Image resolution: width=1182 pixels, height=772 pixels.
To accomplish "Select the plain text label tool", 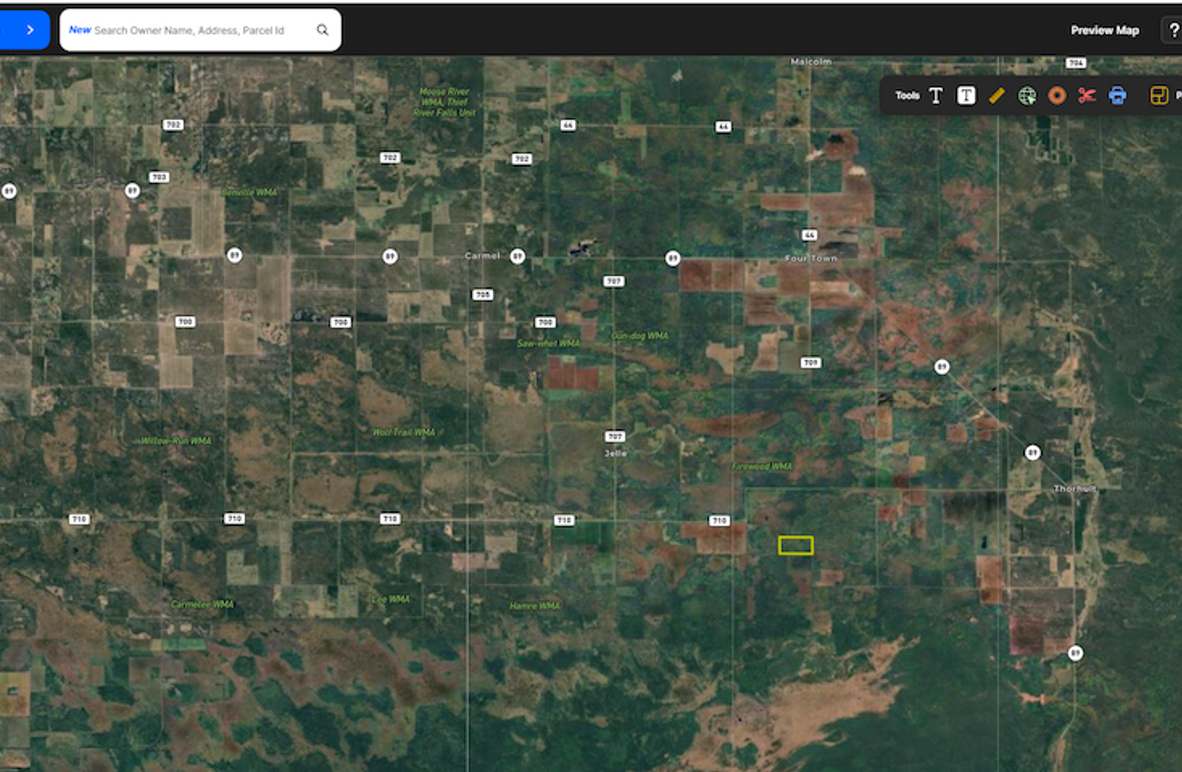I will click(x=936, y=96).
